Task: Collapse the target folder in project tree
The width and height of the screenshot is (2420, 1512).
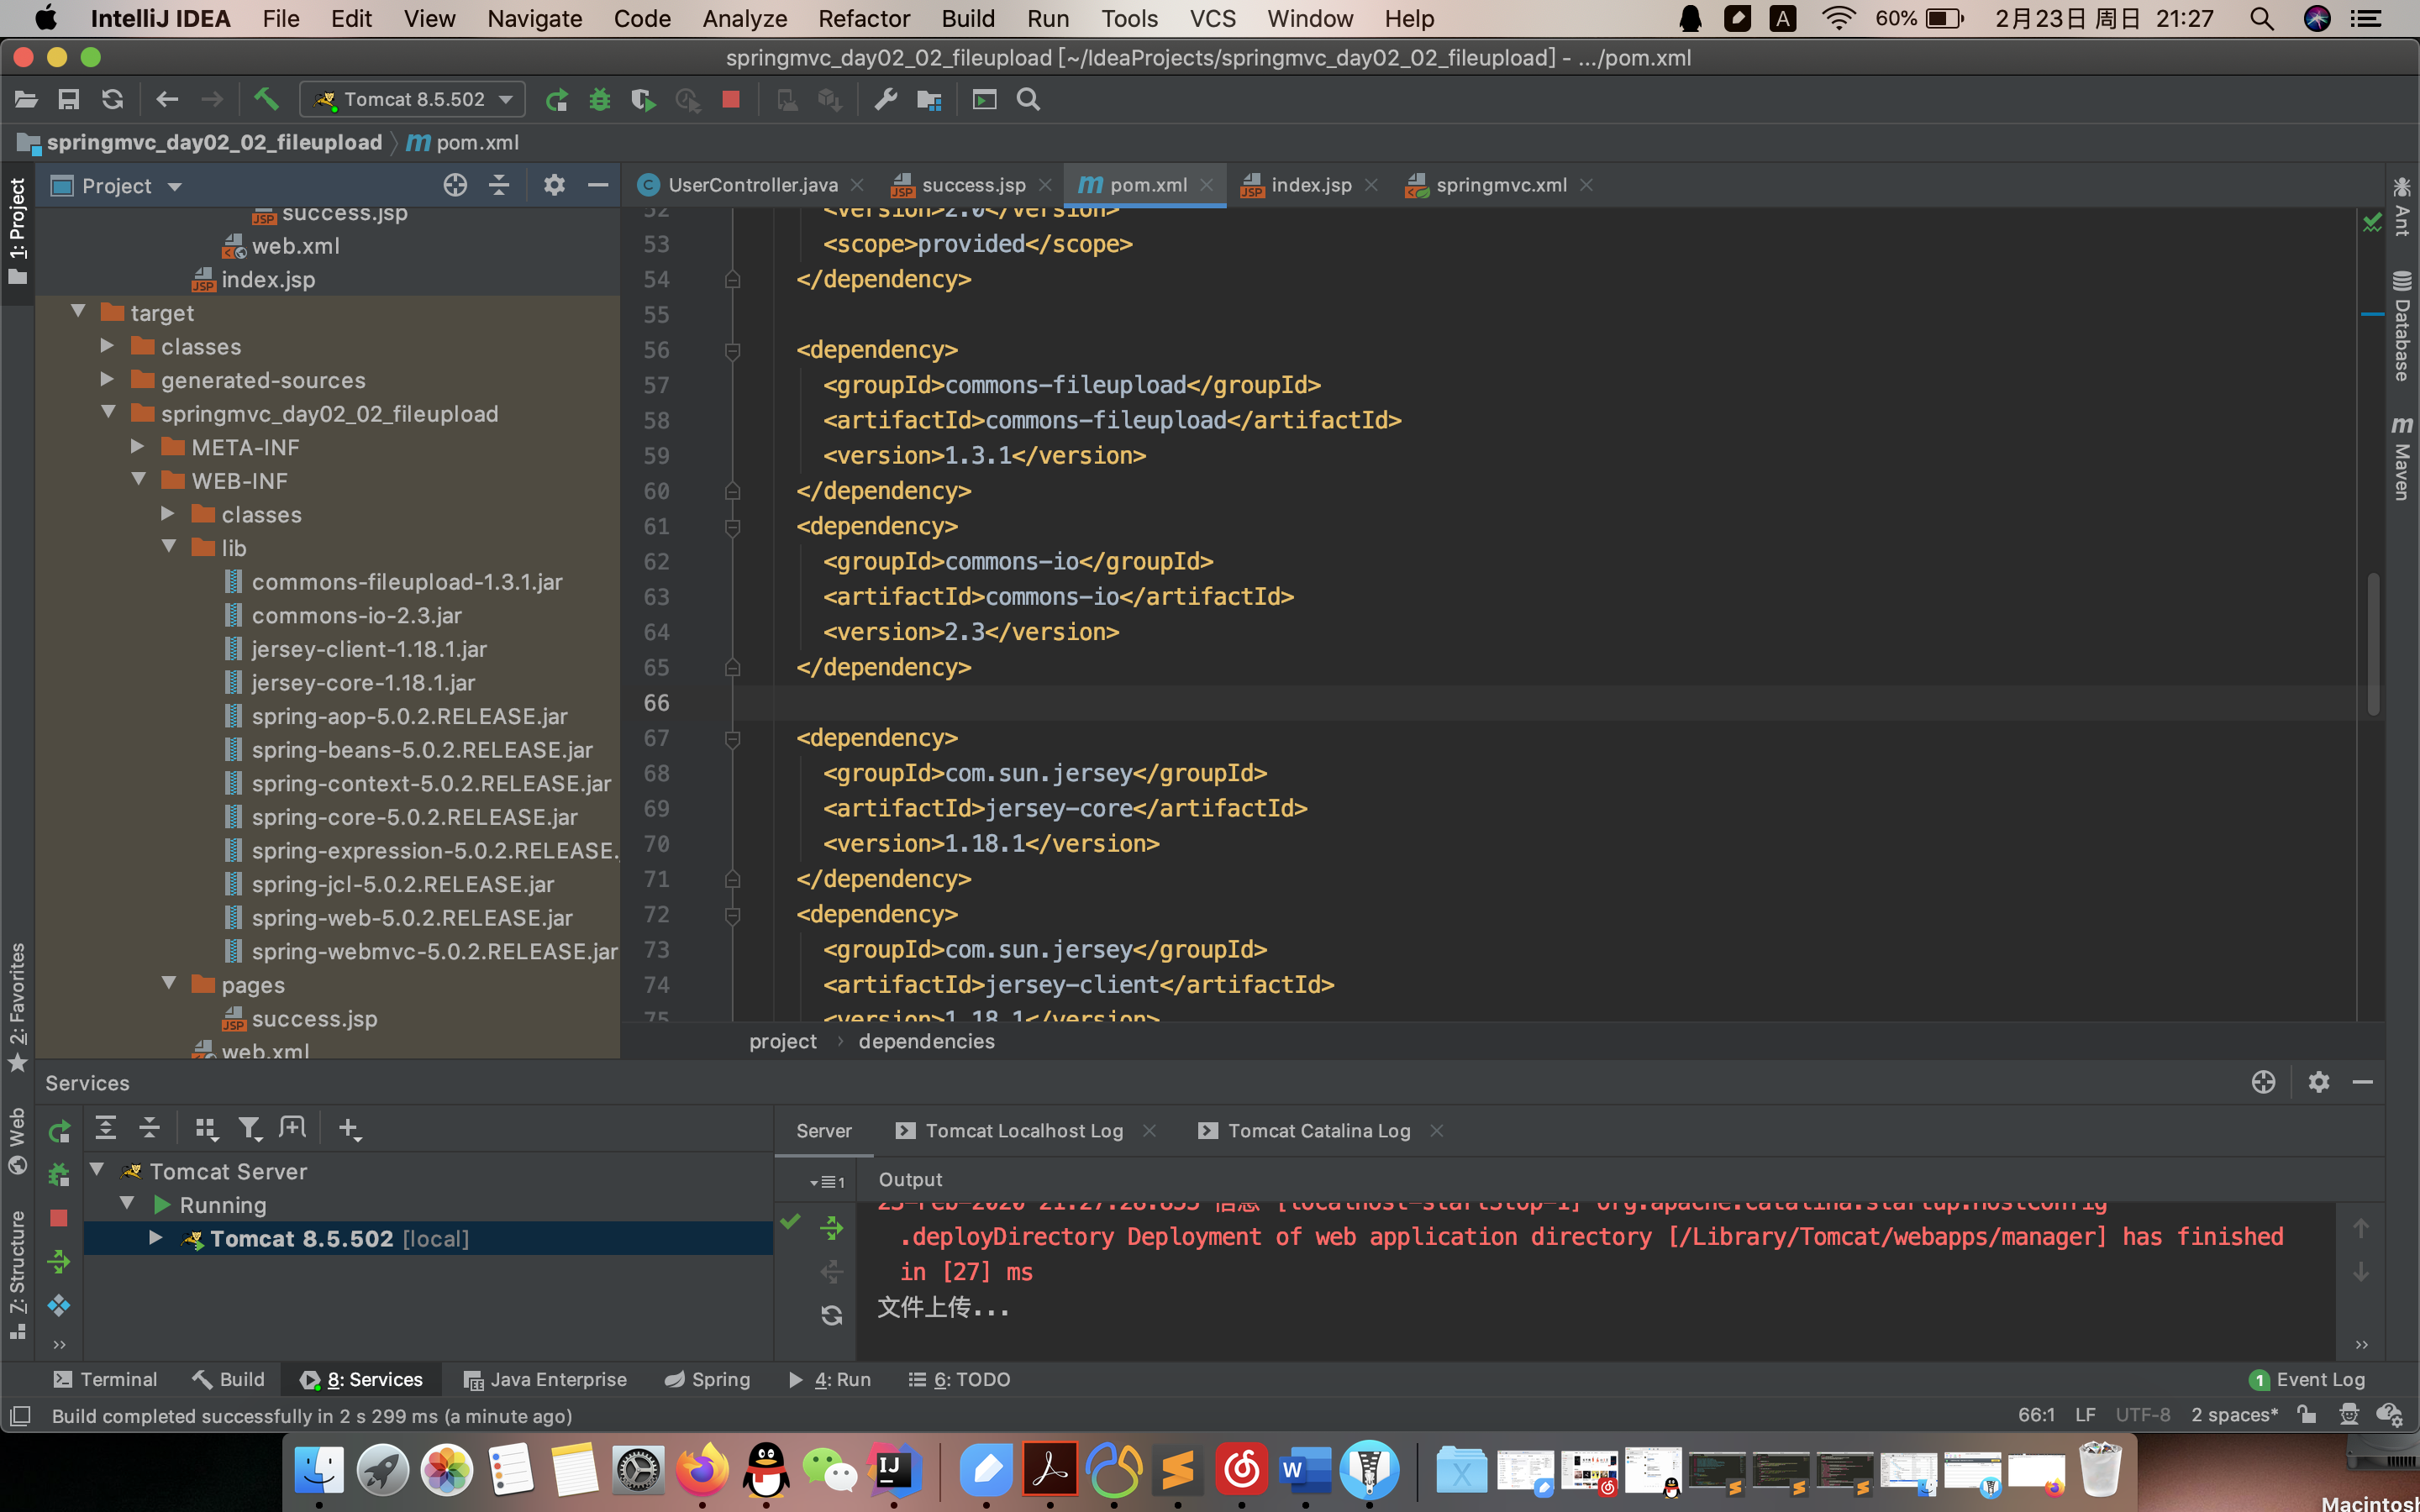Action: 78,312
